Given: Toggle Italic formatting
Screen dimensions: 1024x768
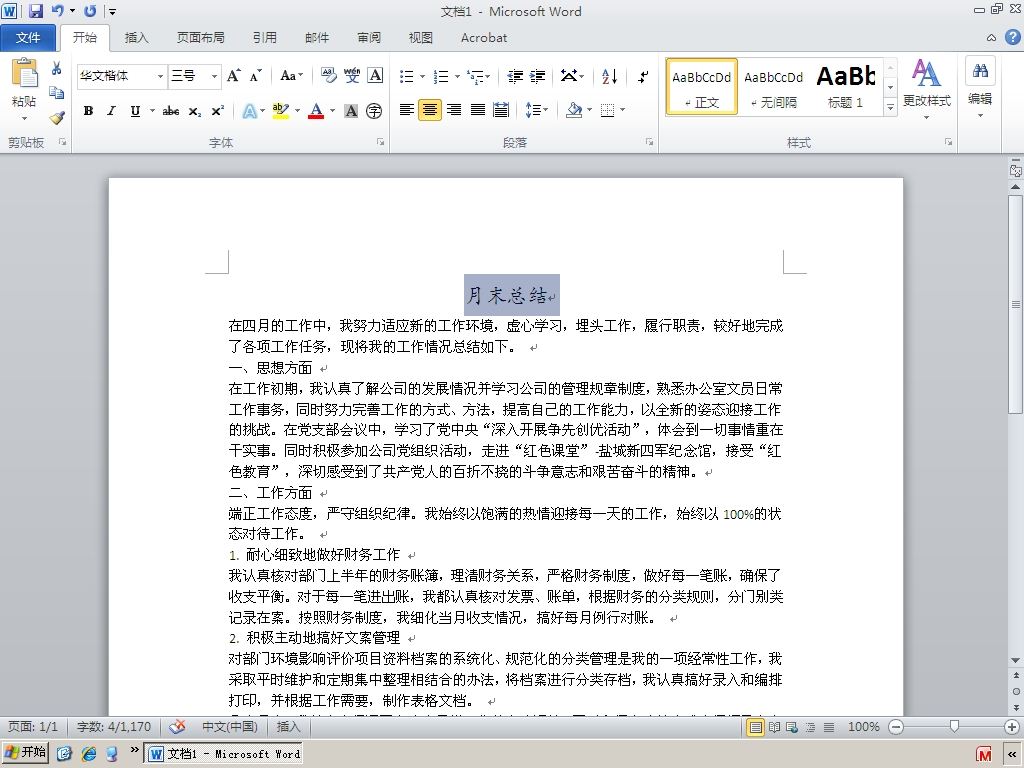Looking at the screenshot, I should click(x=112, y=111).
